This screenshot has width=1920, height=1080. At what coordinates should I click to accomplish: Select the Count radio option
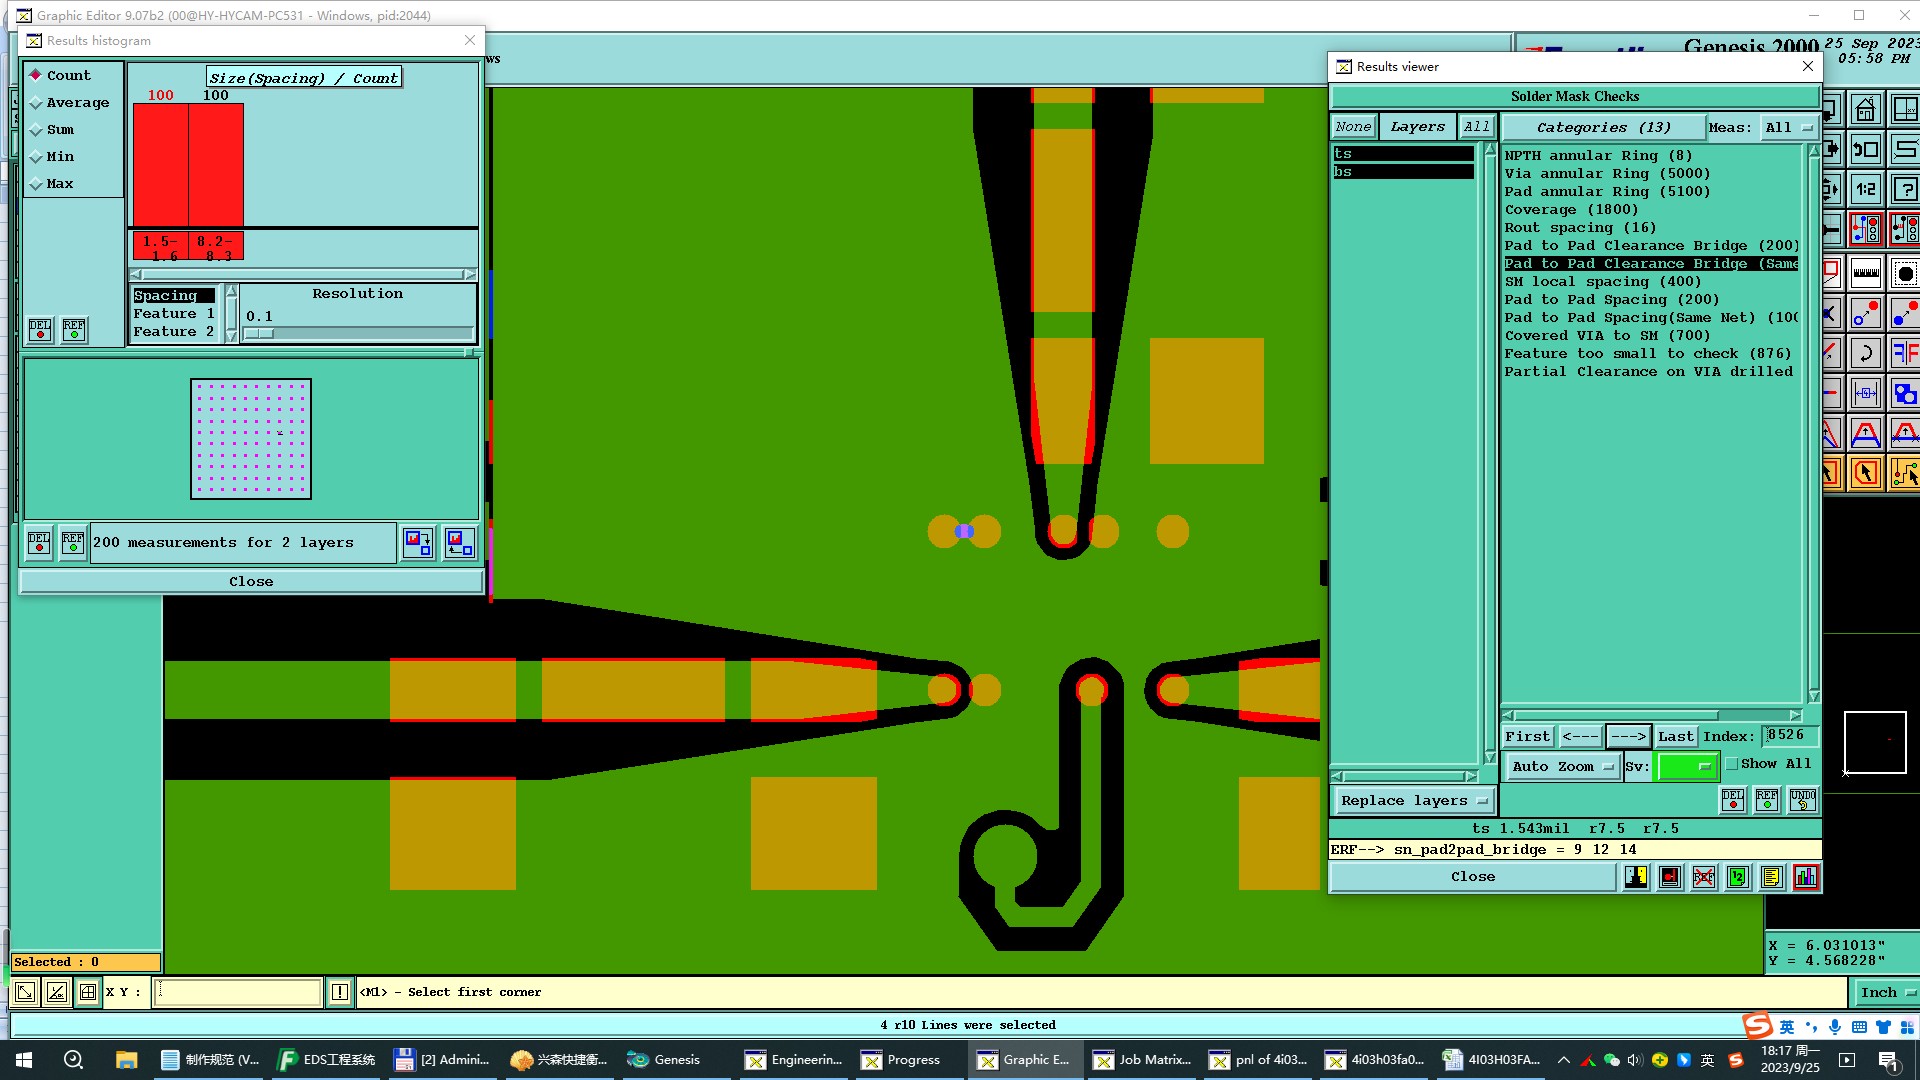pos(60,75)
